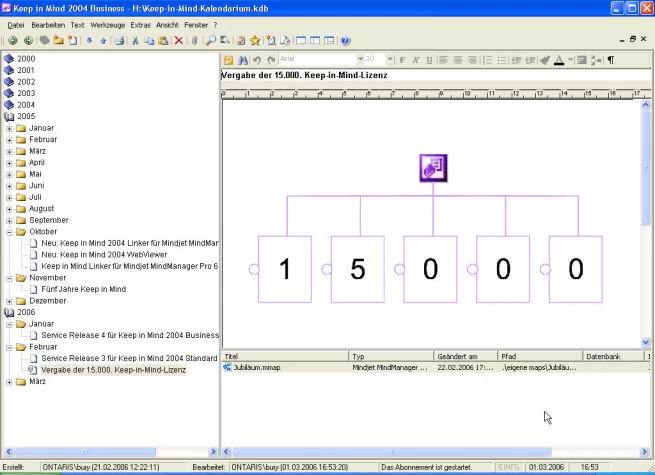Click the undo arrow in editor toolbar
This screenshot has width=655, height=475.
256,60
